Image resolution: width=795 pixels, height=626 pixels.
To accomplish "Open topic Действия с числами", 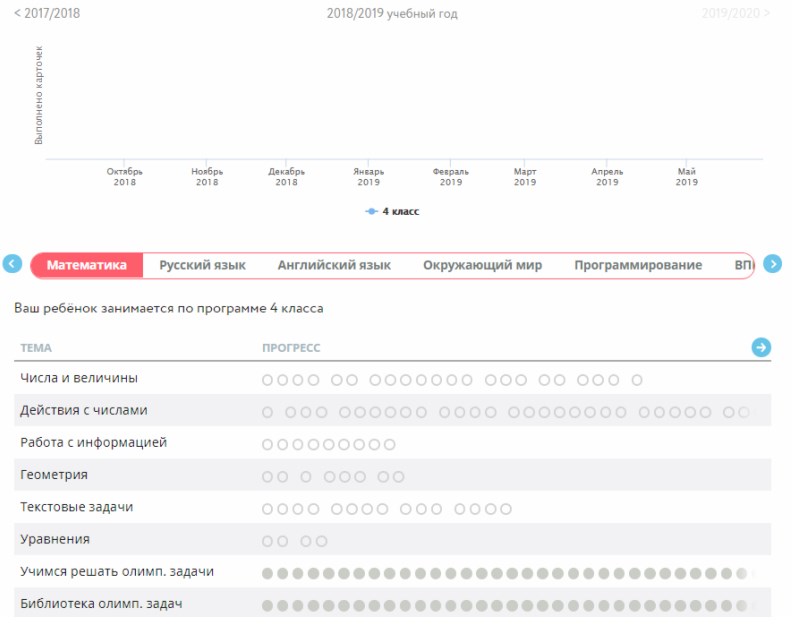I will (x=84, y=410).
